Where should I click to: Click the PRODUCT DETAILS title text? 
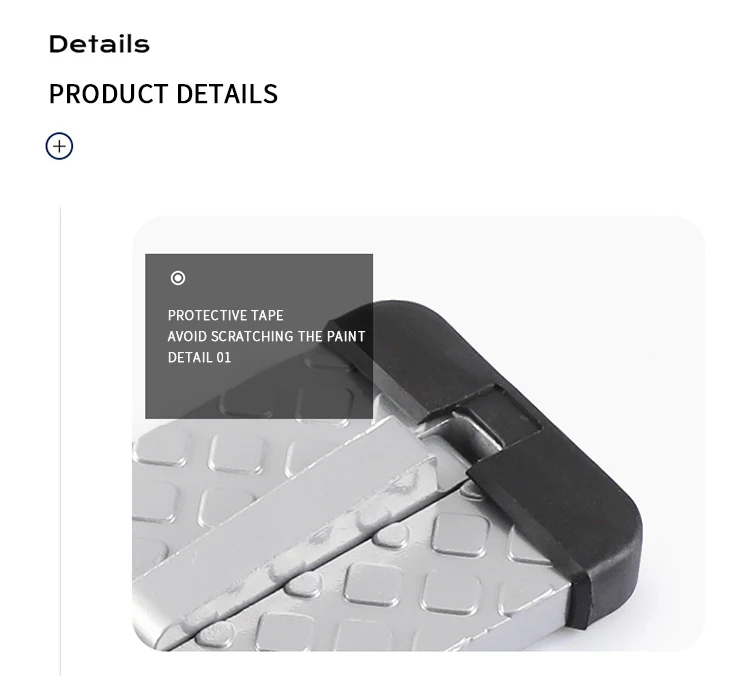(163, 94)
